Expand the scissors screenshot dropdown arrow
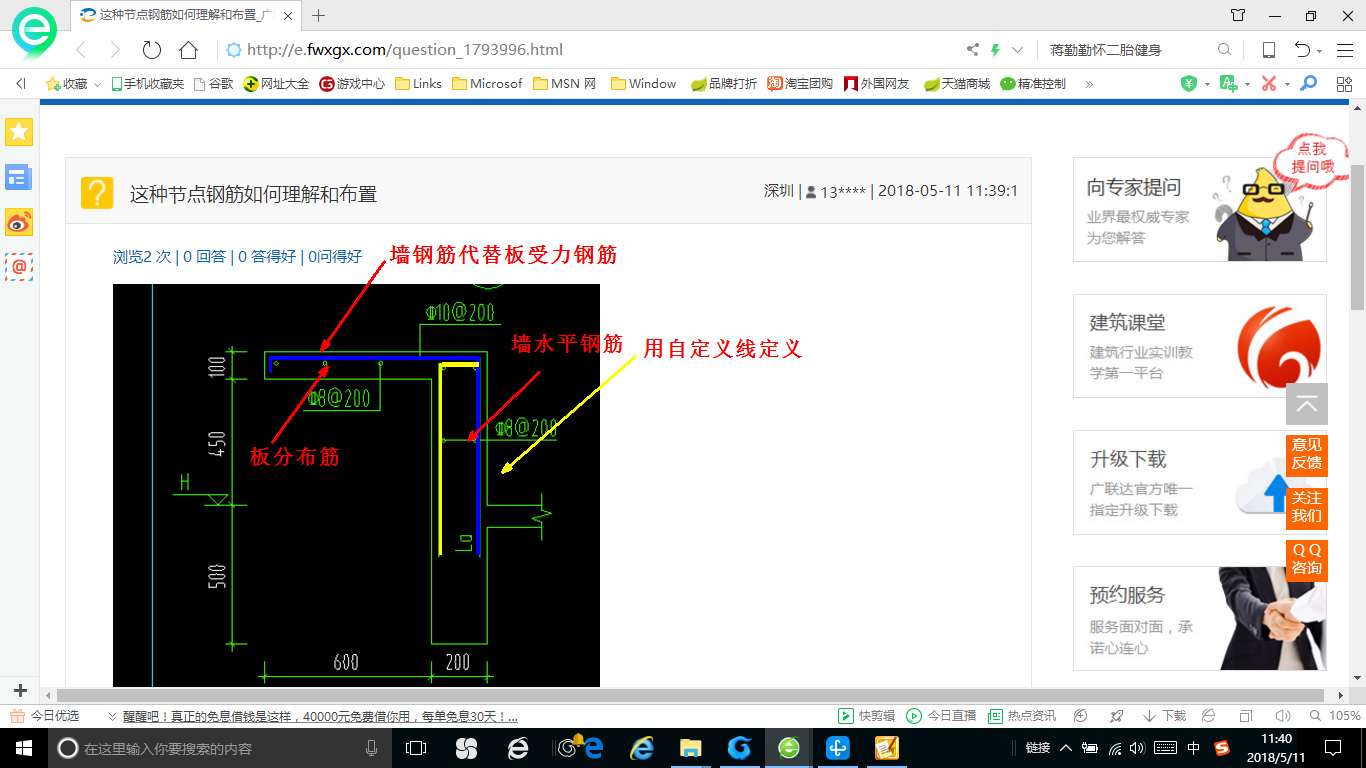 coord(1287,85)
